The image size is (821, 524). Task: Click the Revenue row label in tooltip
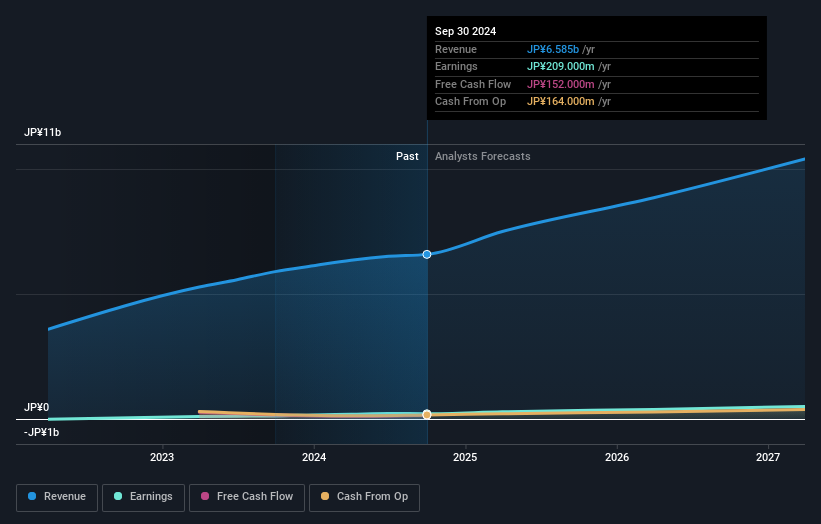pos(456,49)
